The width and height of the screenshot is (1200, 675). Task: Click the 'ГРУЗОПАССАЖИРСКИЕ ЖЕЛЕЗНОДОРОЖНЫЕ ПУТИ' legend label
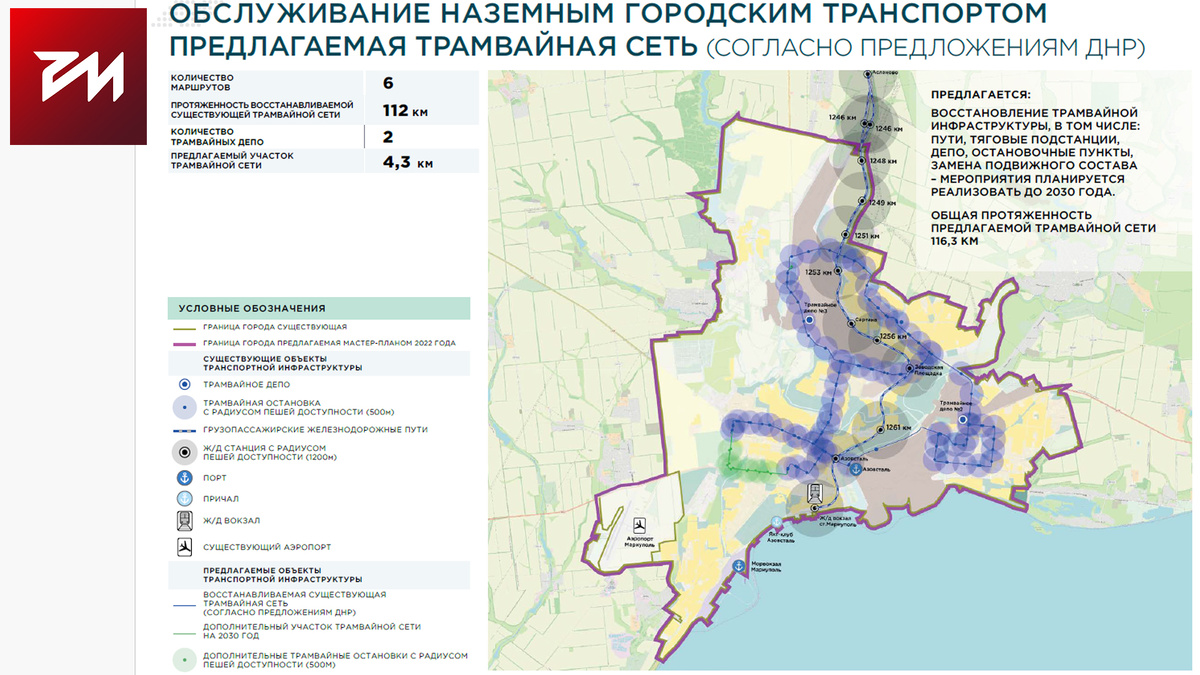click(x=315, y=429)
